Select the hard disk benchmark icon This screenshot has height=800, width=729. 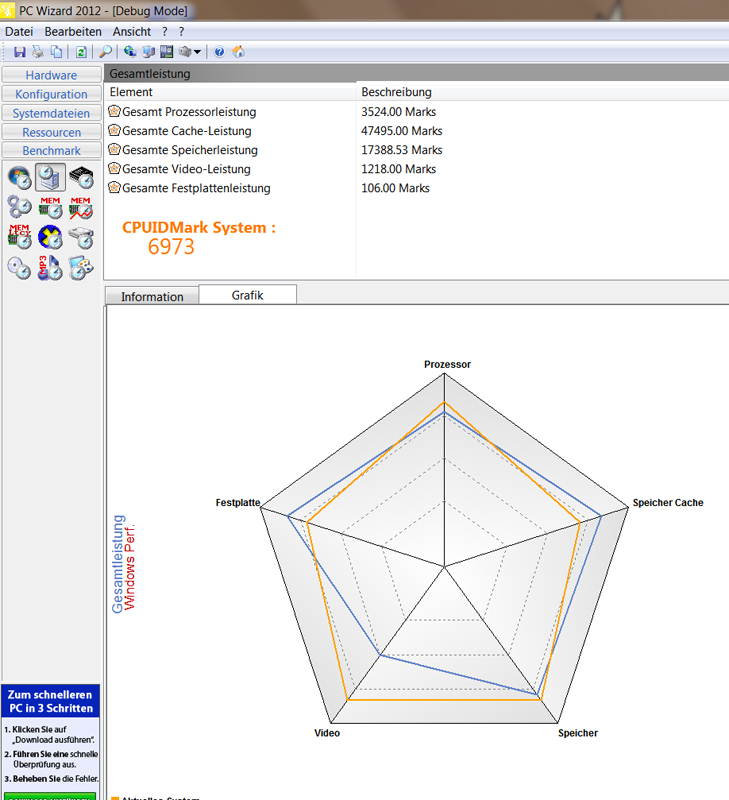pos(81,237)
